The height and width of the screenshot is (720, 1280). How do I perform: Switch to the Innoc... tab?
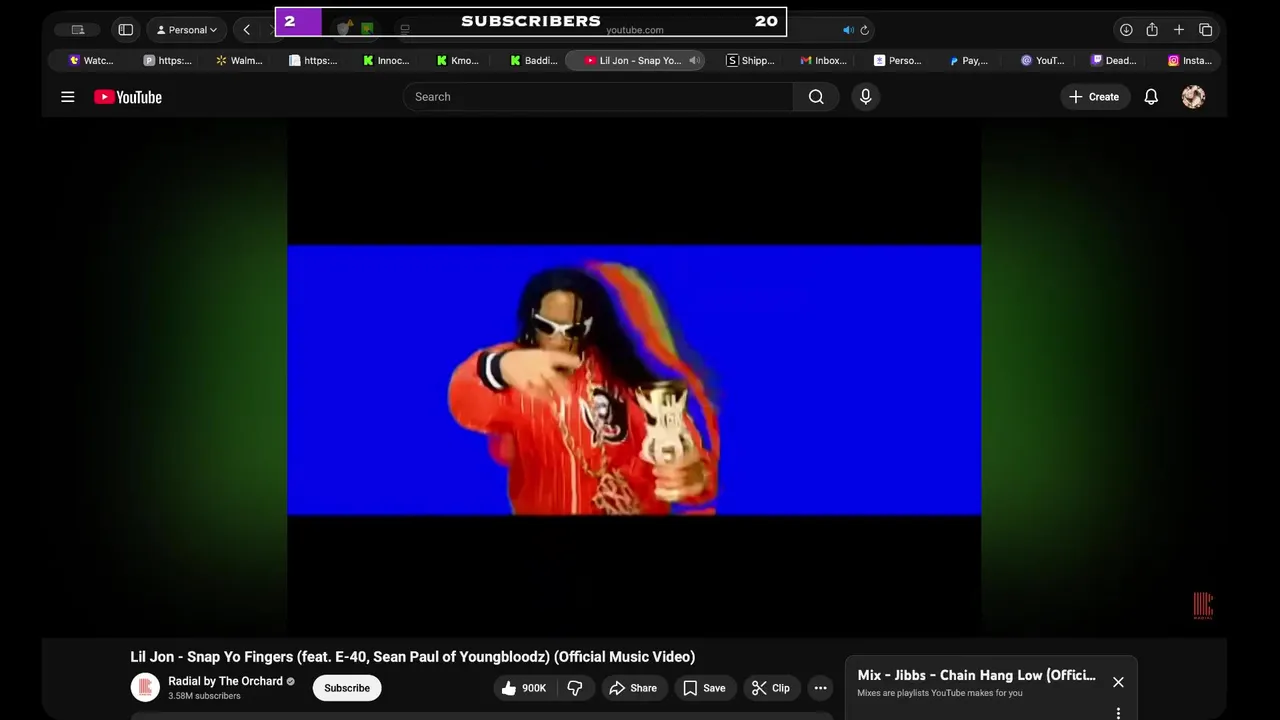point(386,61)
